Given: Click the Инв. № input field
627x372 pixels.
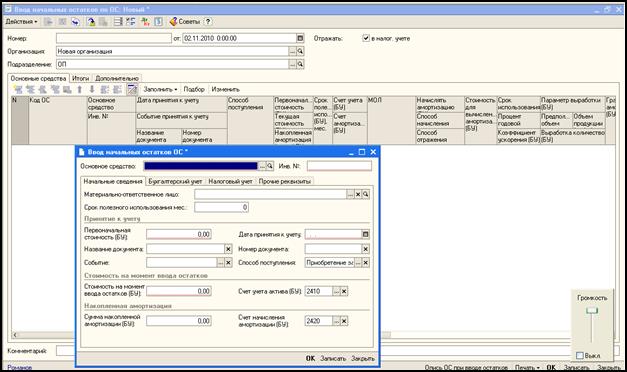Looking at the screenshot, I should click(x=339, y=166).
